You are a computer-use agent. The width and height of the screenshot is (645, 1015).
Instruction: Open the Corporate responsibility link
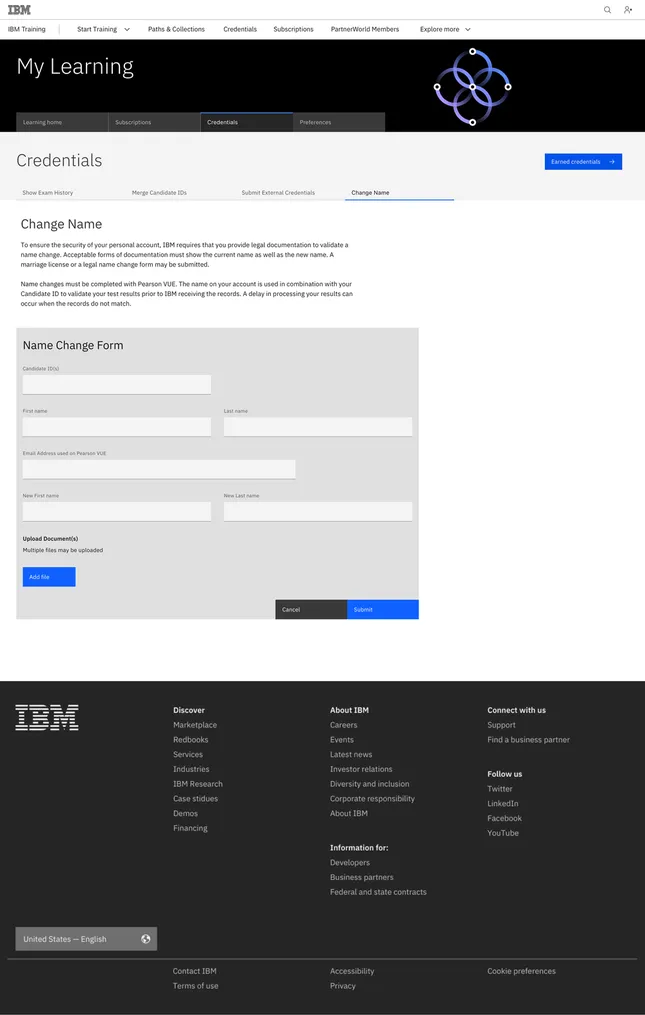coord(372,799)
